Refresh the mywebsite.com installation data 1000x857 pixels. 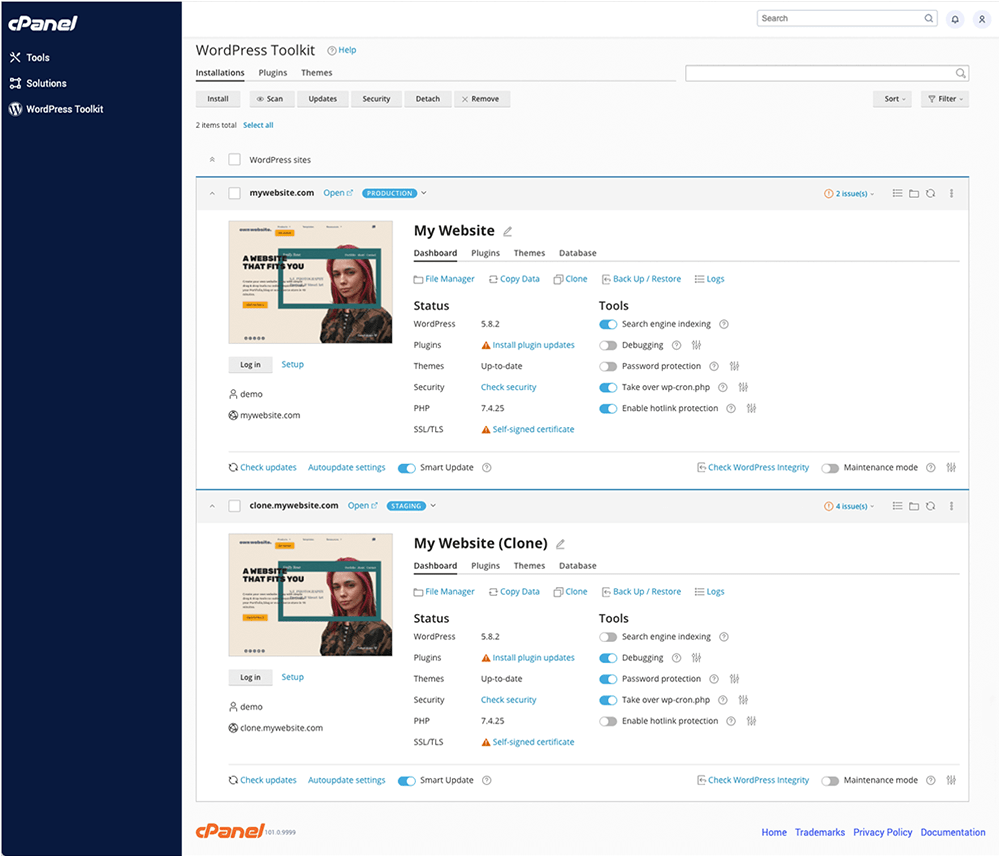(x=932, y=193)
